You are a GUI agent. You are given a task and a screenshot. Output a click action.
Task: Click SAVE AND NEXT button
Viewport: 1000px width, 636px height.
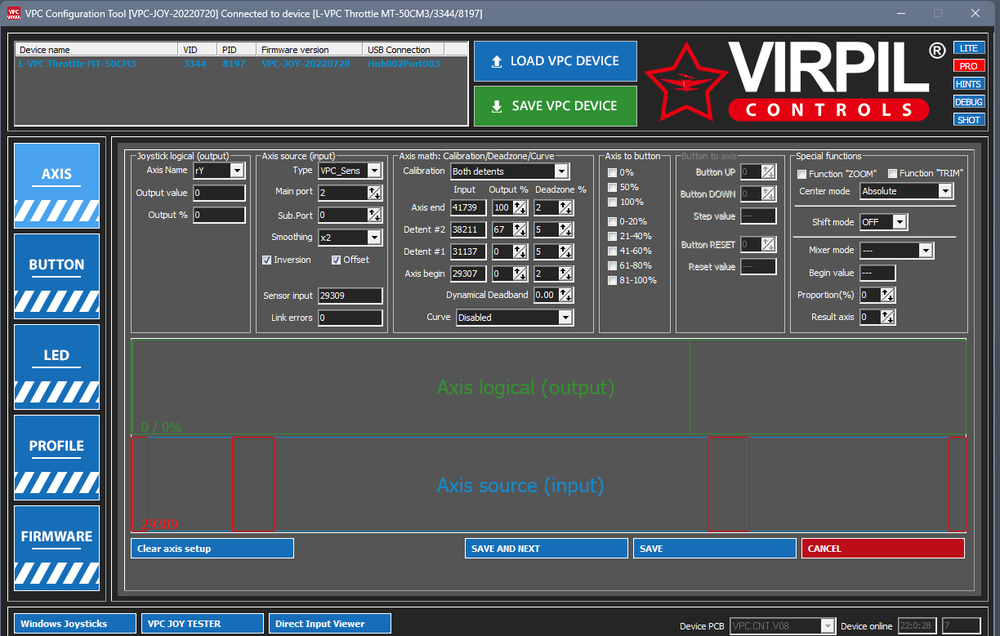tap(547, 549)
